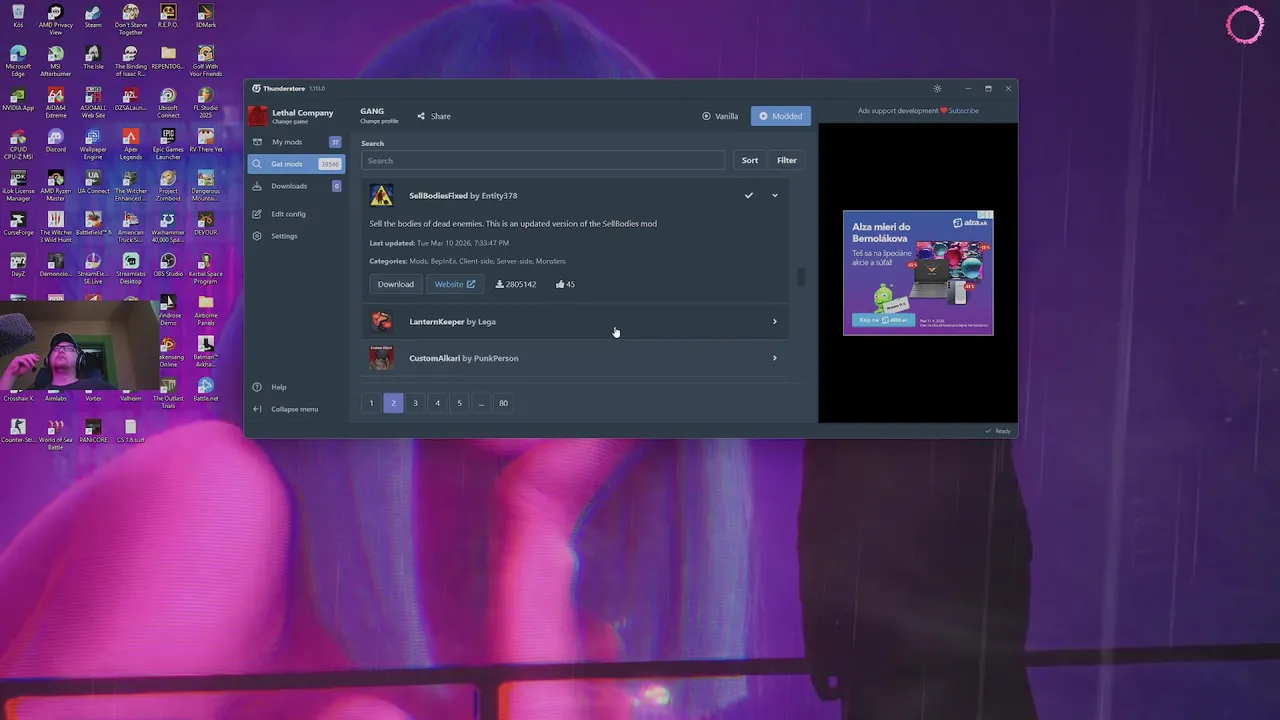Expand the CustomAlkari mod entry
This screenshot has height=720, width=1280.
point(775,358)
